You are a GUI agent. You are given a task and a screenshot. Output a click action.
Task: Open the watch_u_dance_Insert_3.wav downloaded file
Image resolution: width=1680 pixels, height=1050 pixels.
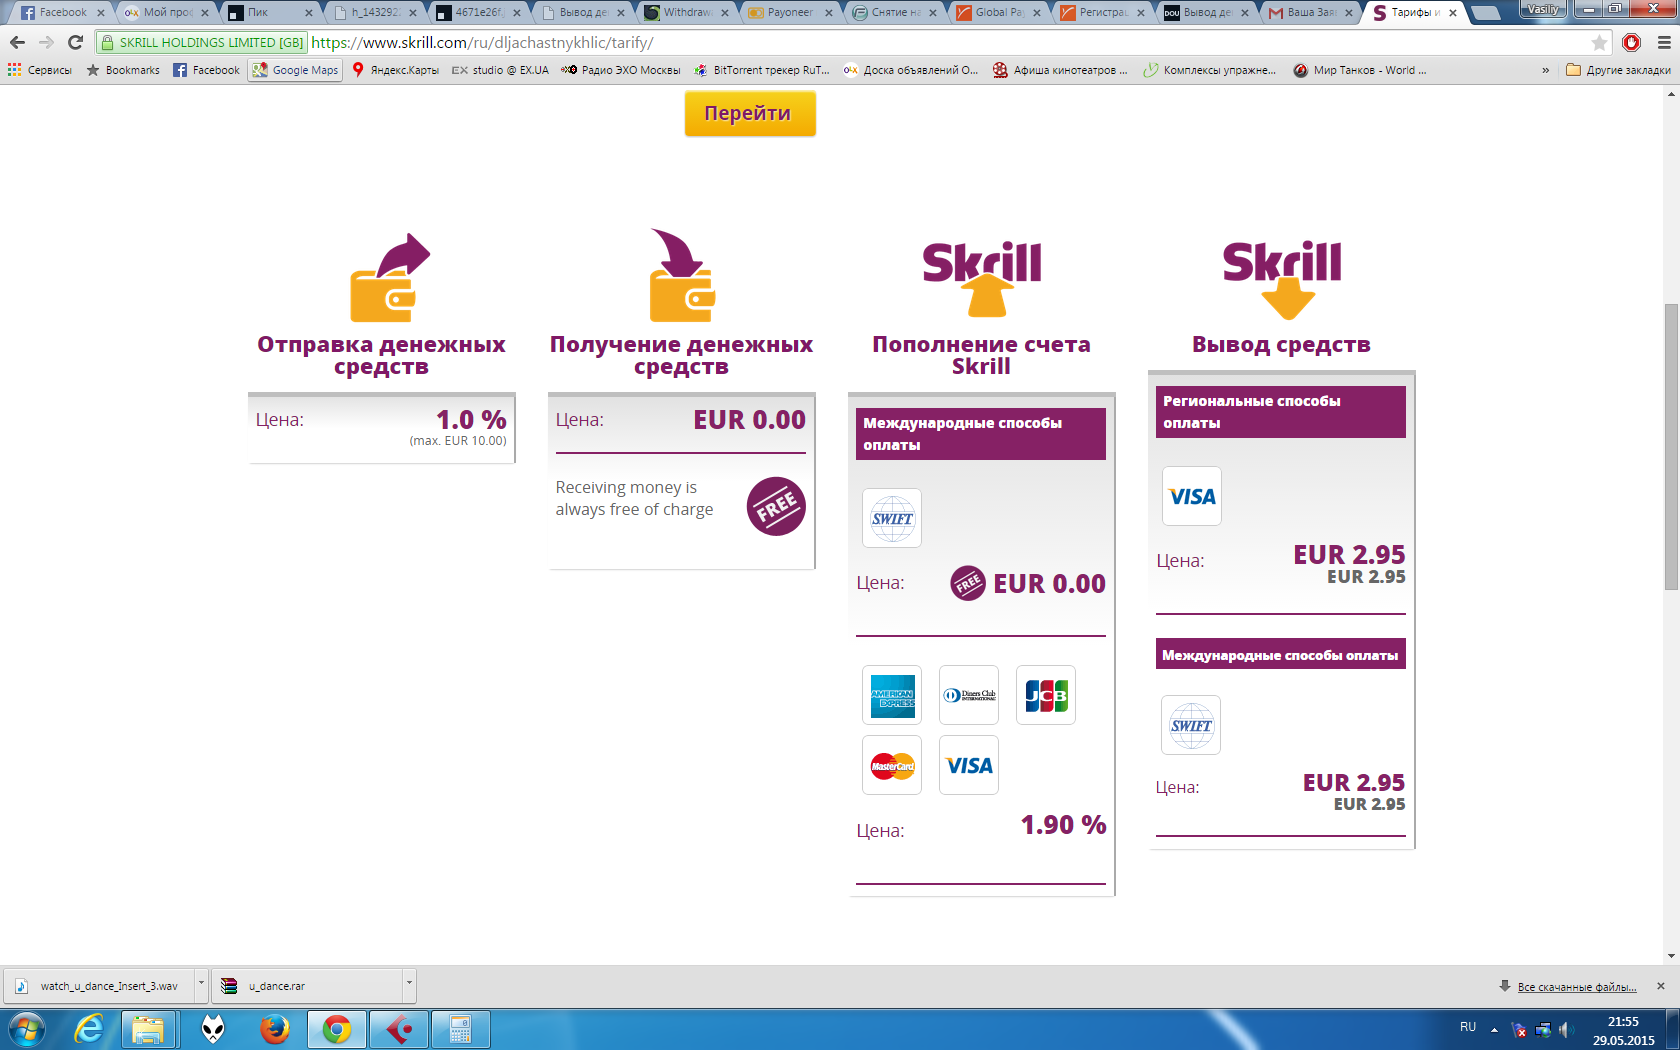click(100, 985)
